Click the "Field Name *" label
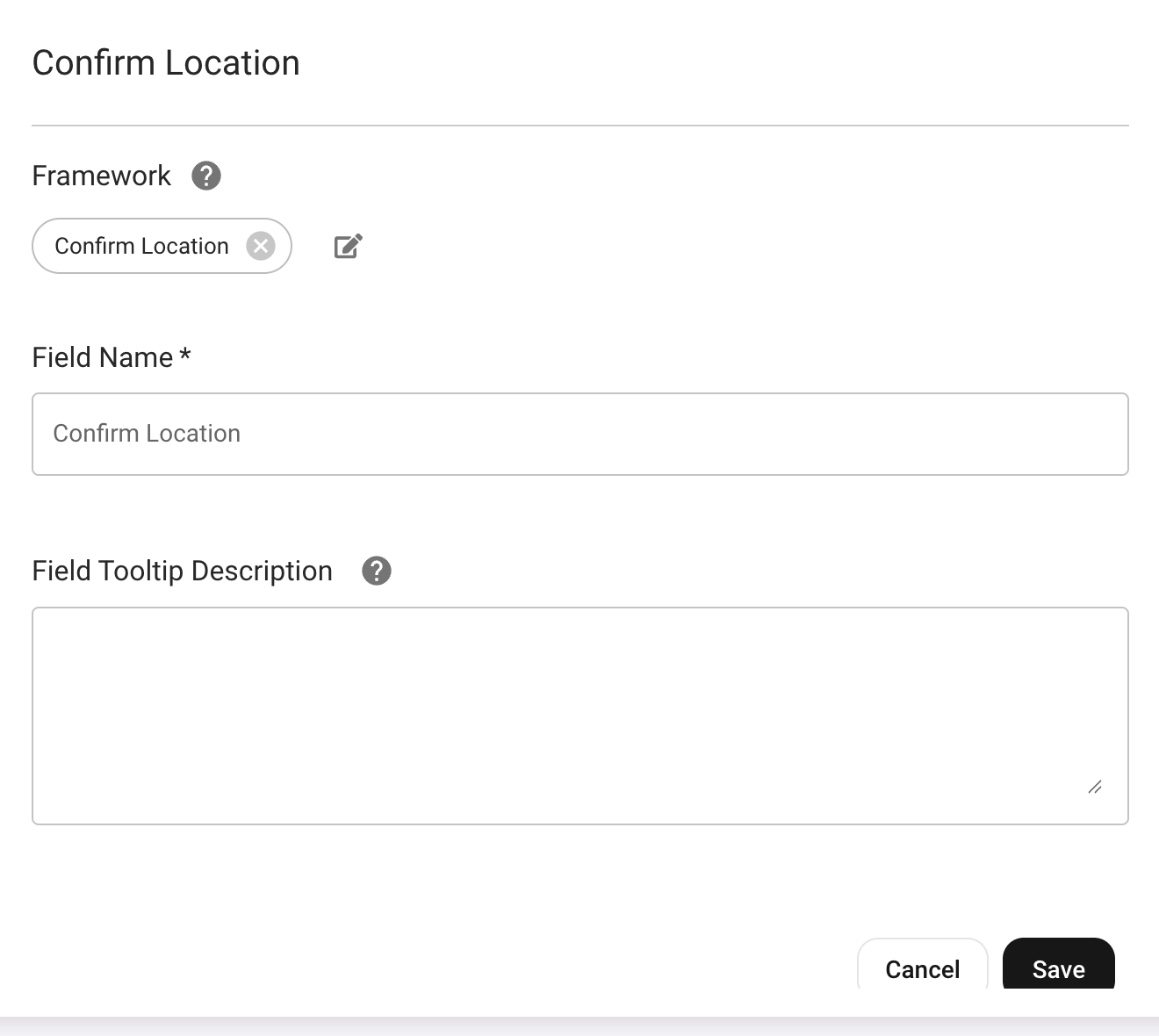This screenshot has height=1036, width=1159. [x=112, y=358]
